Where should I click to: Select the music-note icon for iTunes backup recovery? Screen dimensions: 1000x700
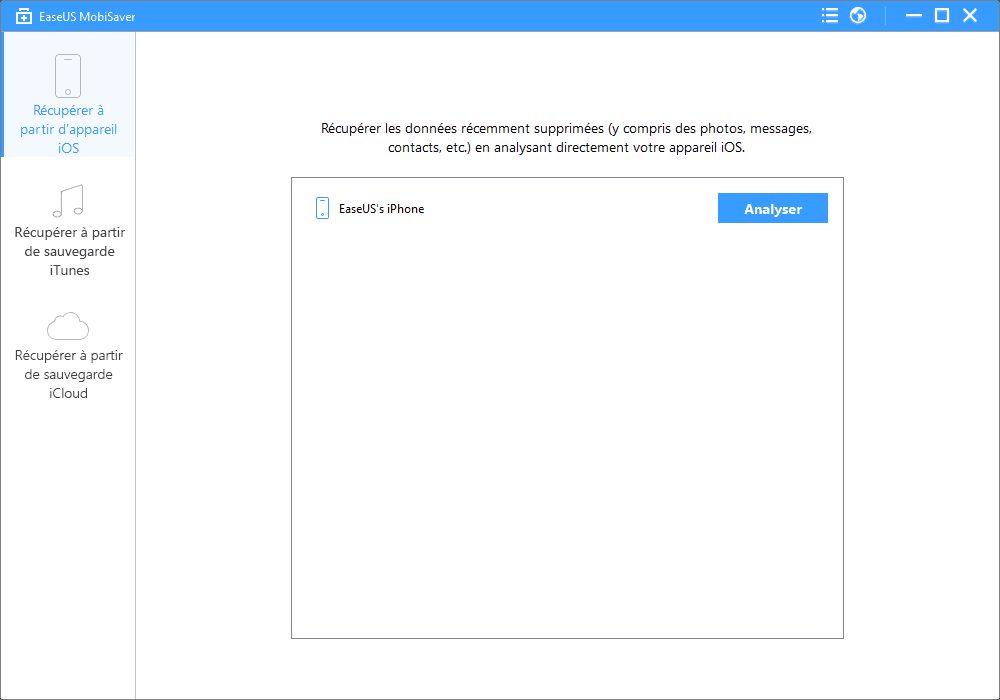coord(66,200)
